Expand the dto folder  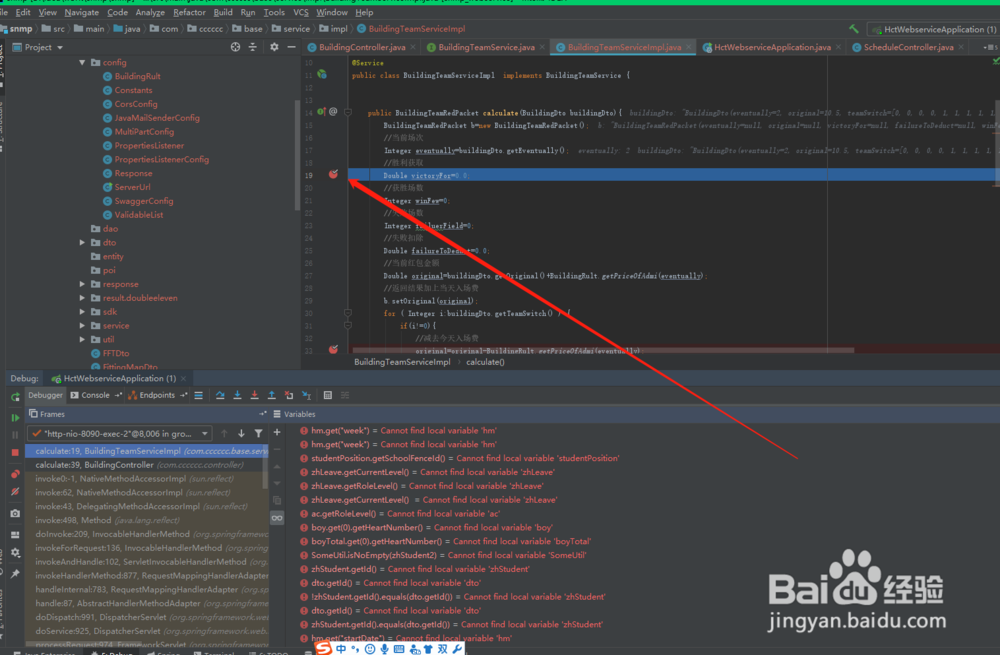(82, 242)
